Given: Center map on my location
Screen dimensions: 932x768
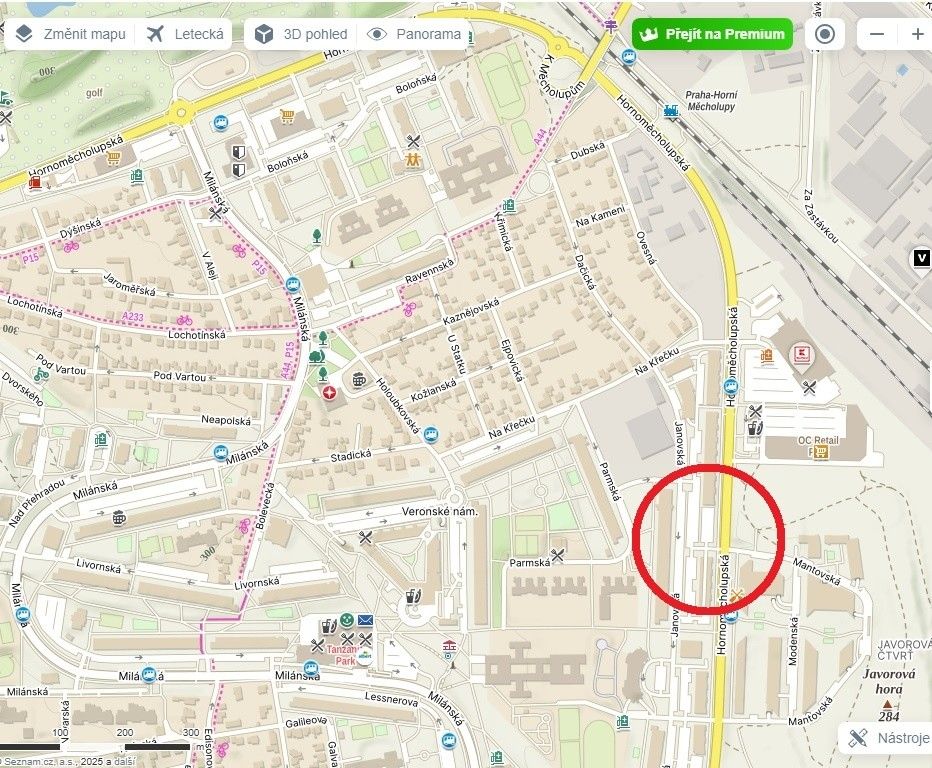Looking at the screenshot, I should [824, 34].
